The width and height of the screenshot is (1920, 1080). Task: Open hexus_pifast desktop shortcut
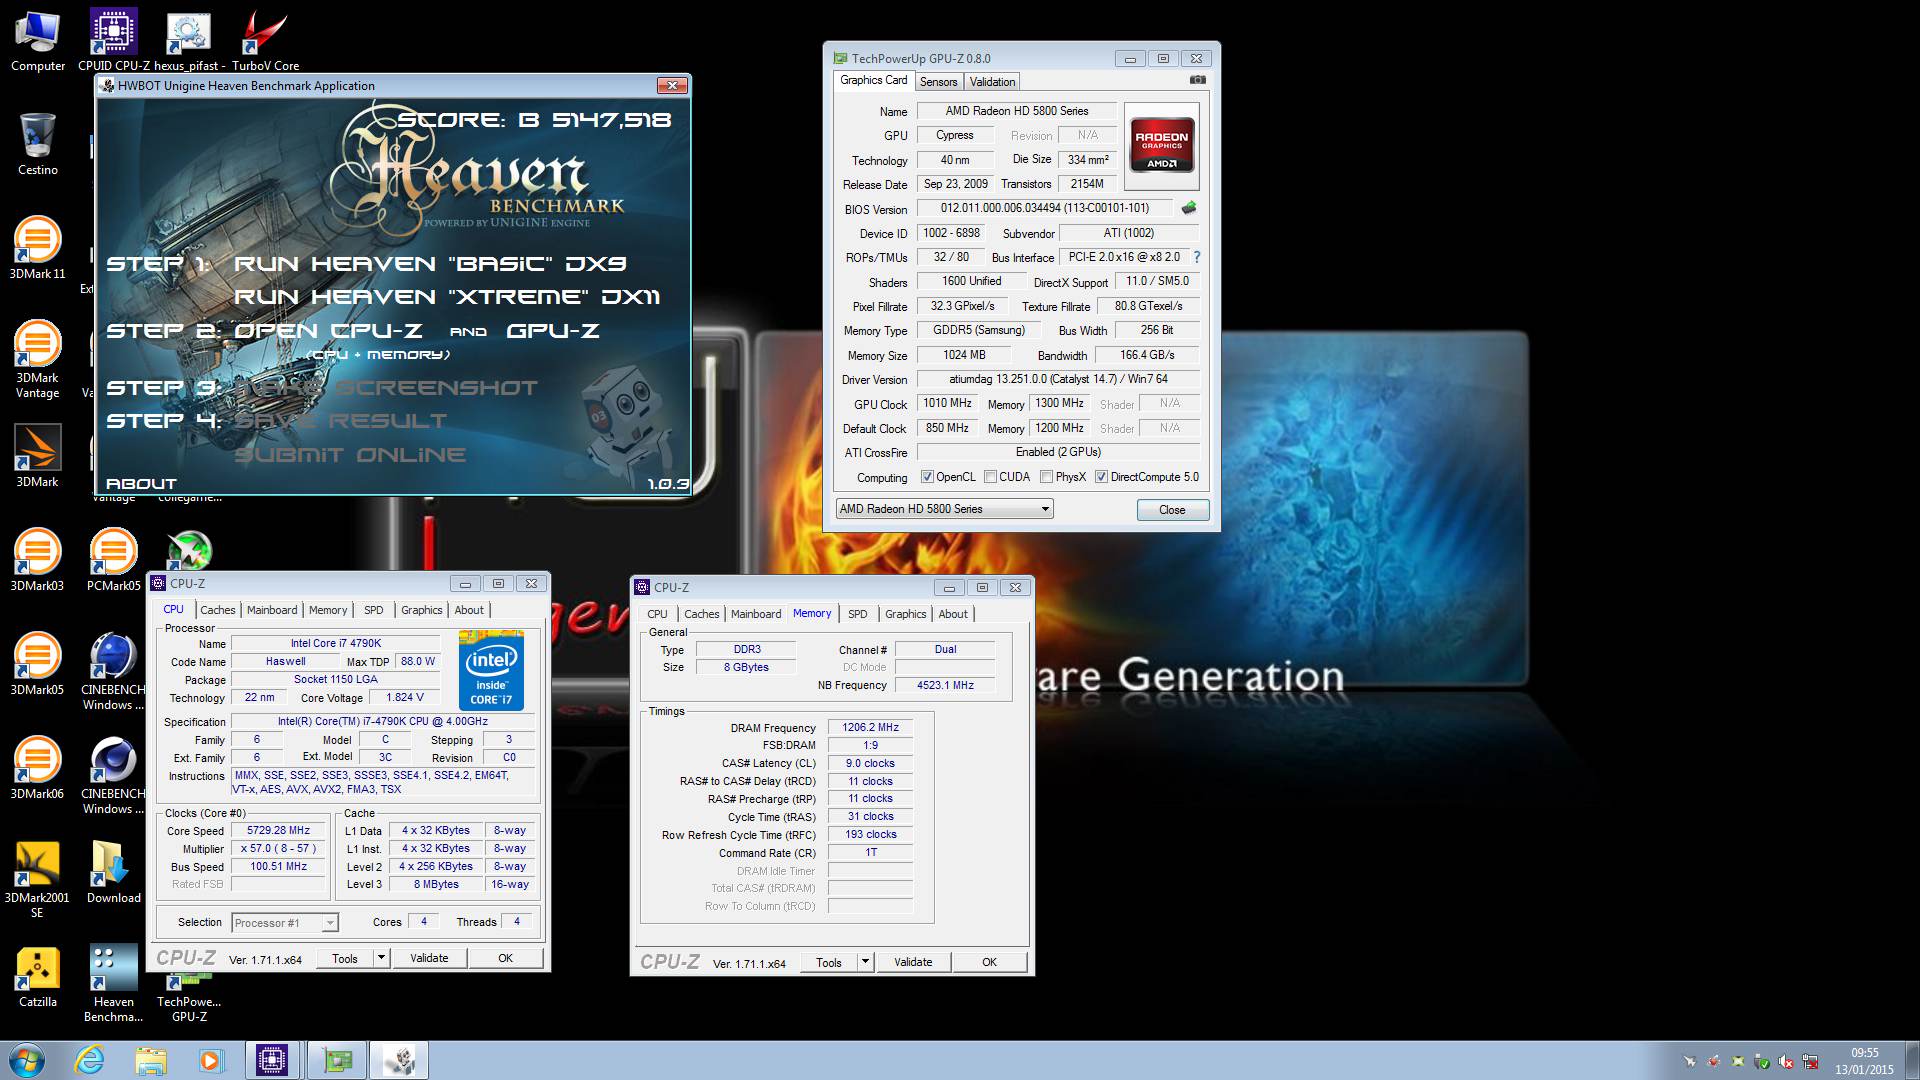[189, 42]
